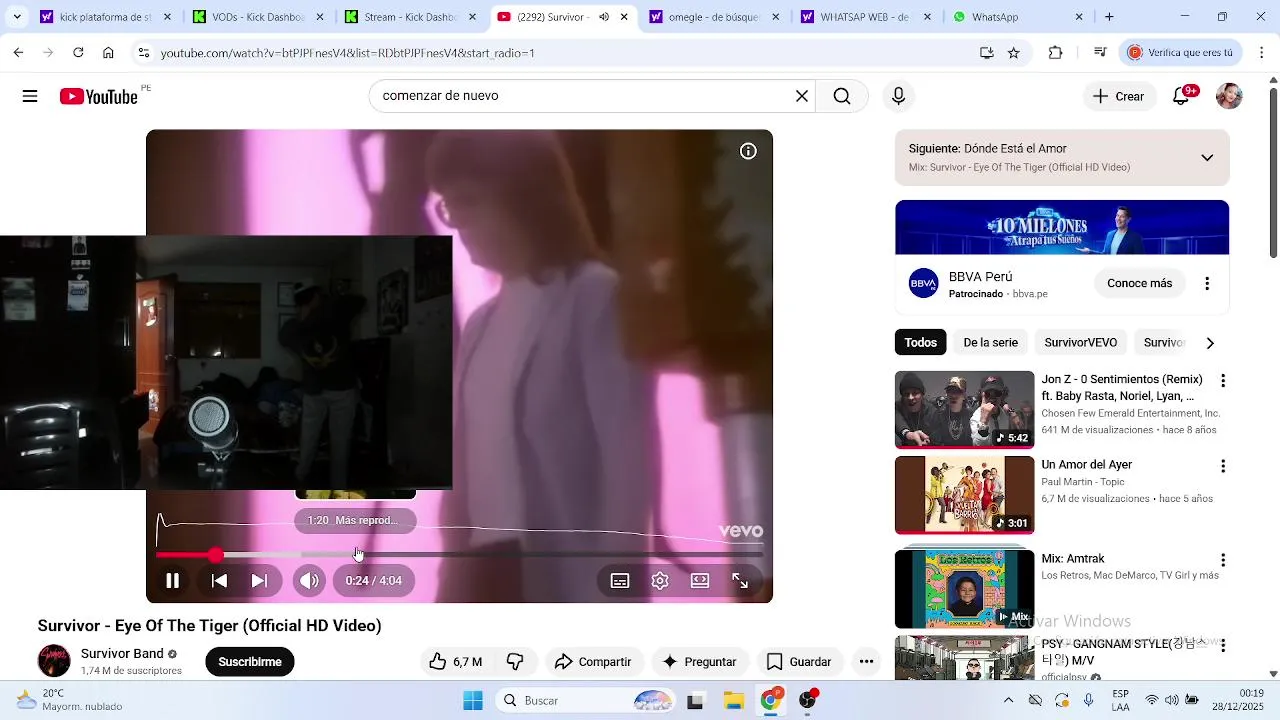Pause the video
This screenshot has width=1280, height=720.
pyautogui.click(x=172, y=580)
